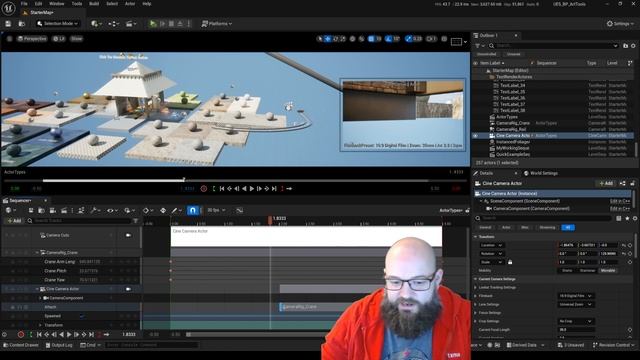Toggle the Scale lock icon
The height and width of the screenshot is (360, 640).
pyautogui.click(x=510, y=262)
